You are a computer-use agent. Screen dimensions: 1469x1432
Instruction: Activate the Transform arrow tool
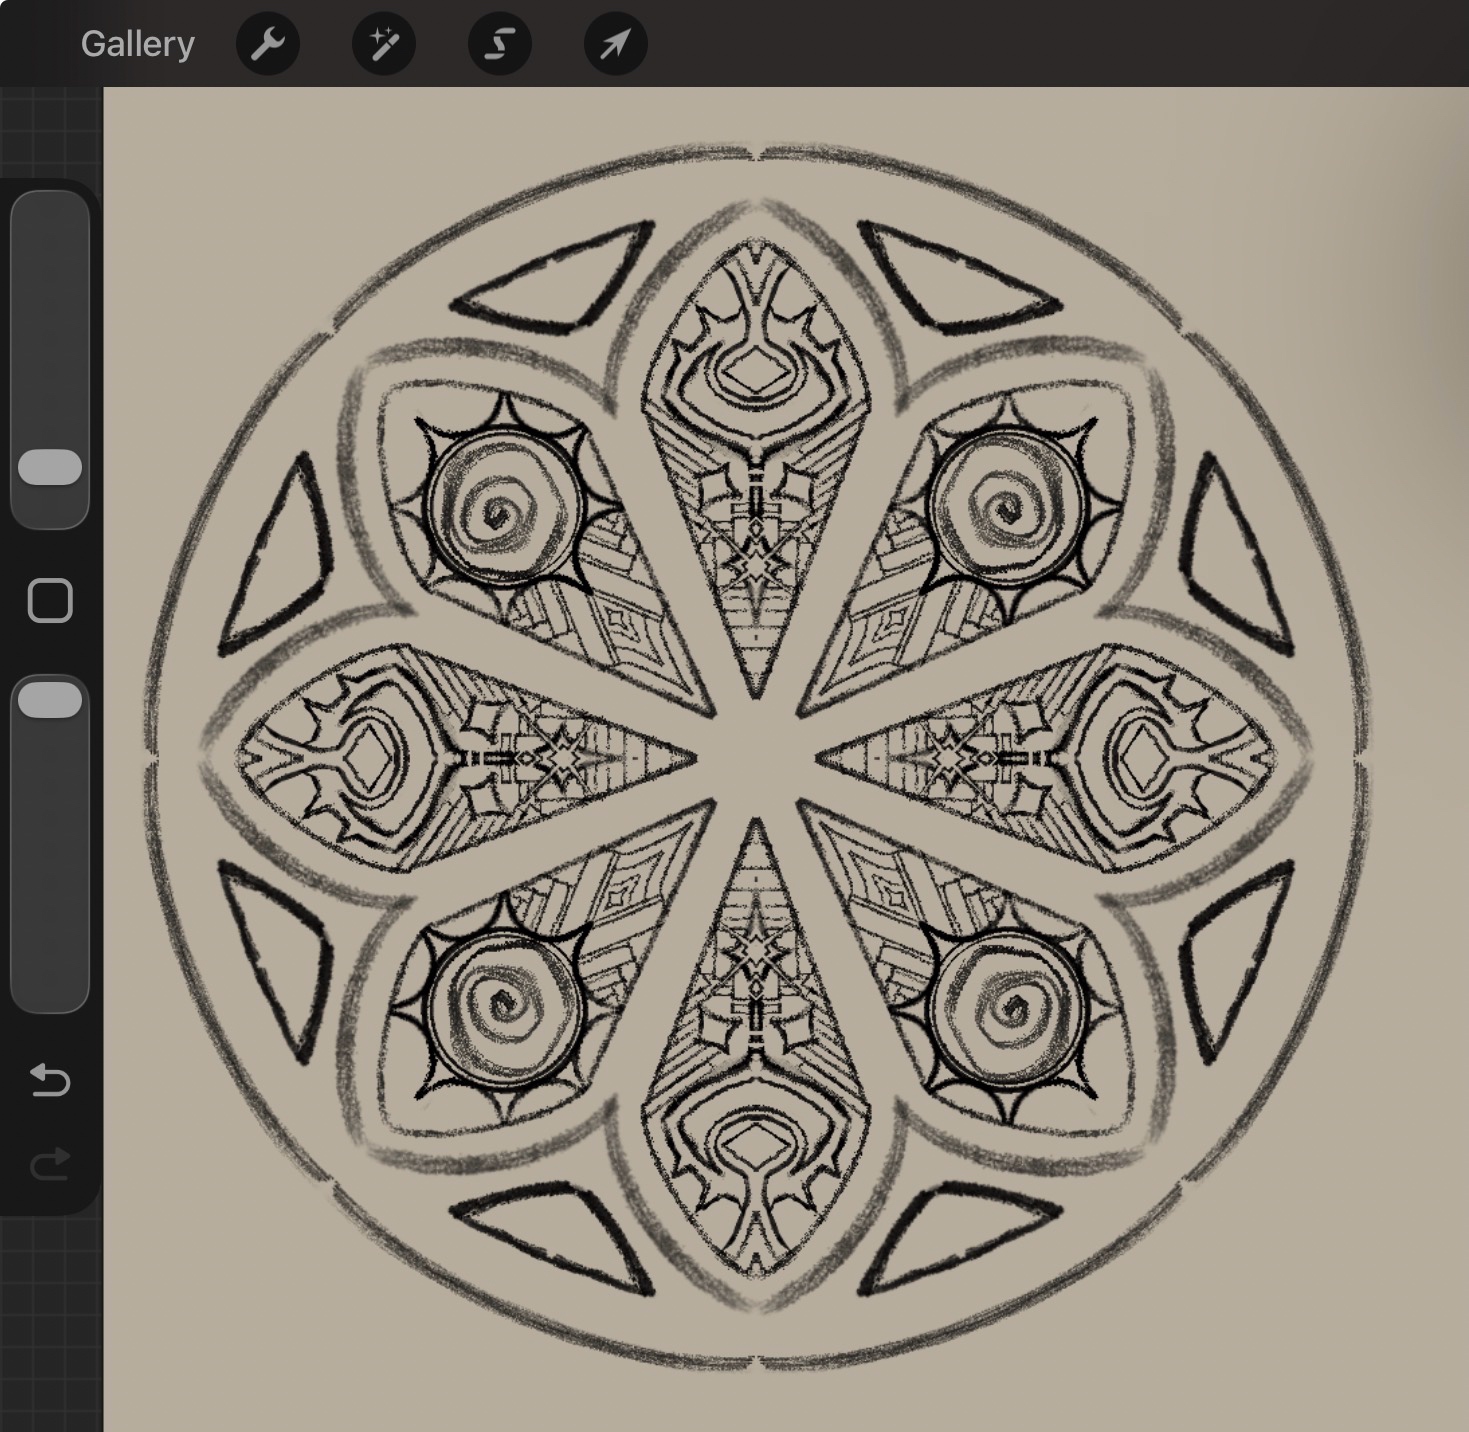pyautogui.click(x=615, y=44)
